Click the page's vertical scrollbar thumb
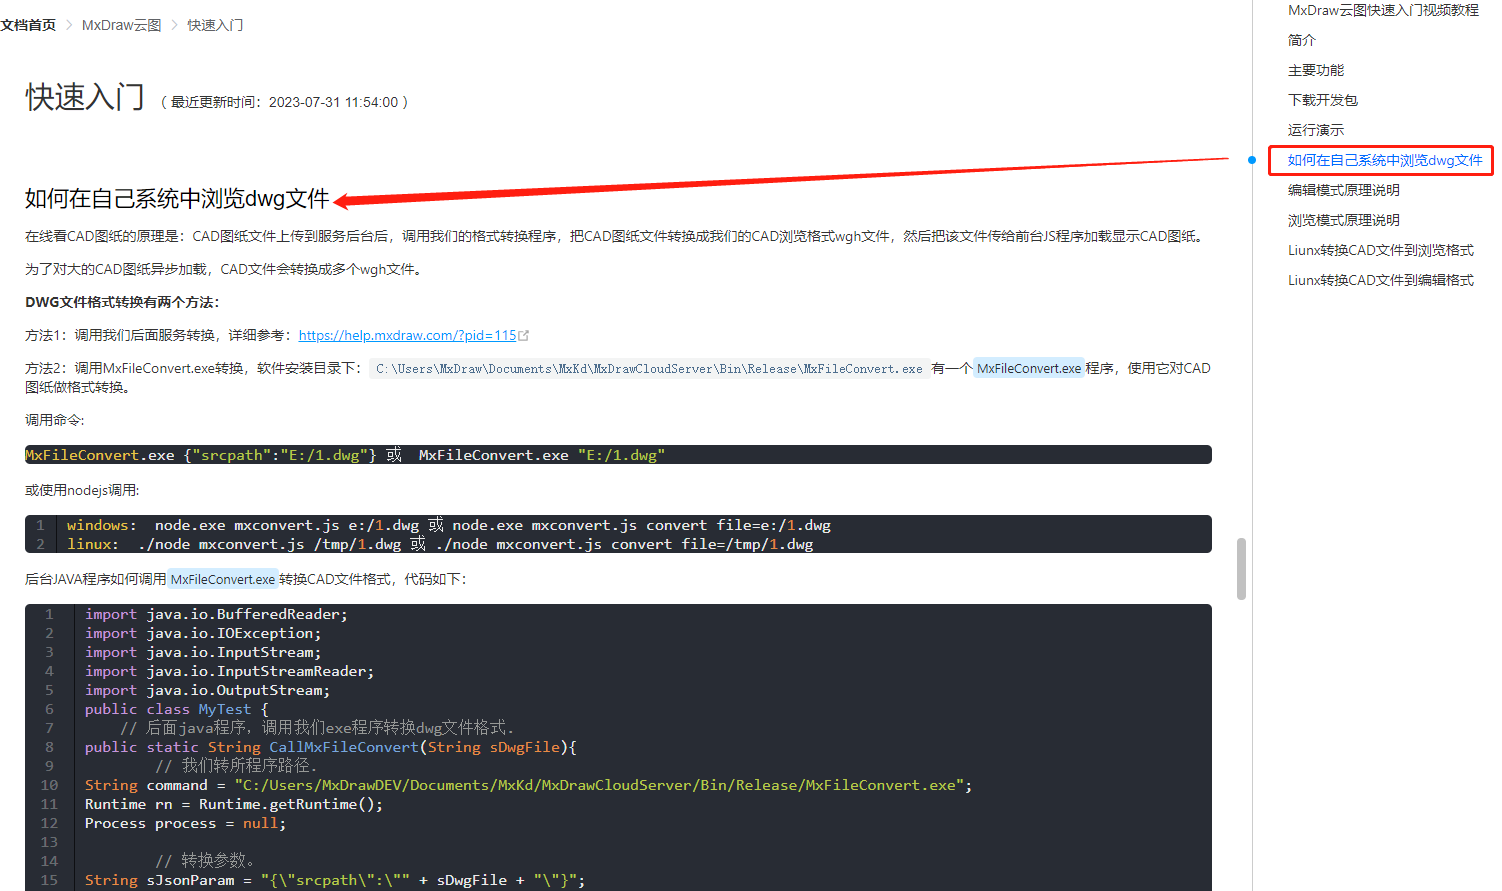Image resolution: width=1502 pixels, height=891 pixels. pos(1241,568)
